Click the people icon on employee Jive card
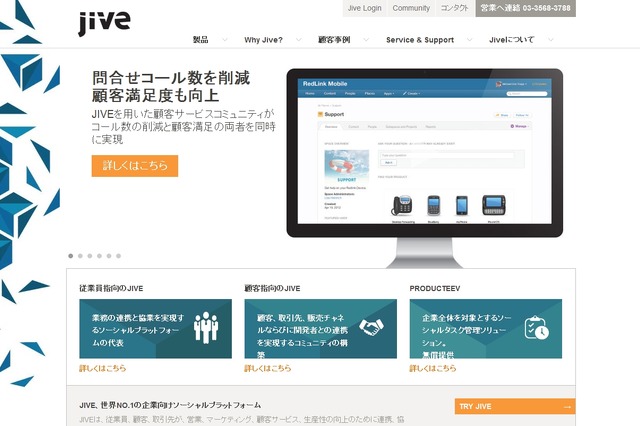Screen dimensions: 640x426 click(206, 327)
